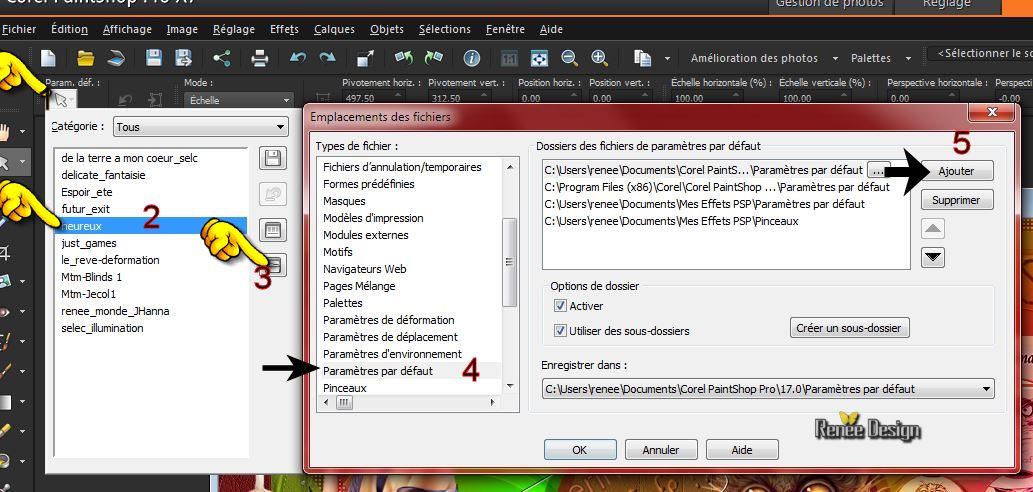Viewport: 1033px width, 492px height.
Task: Expand the arrow next to the paste icon
Action: point(667,59)
